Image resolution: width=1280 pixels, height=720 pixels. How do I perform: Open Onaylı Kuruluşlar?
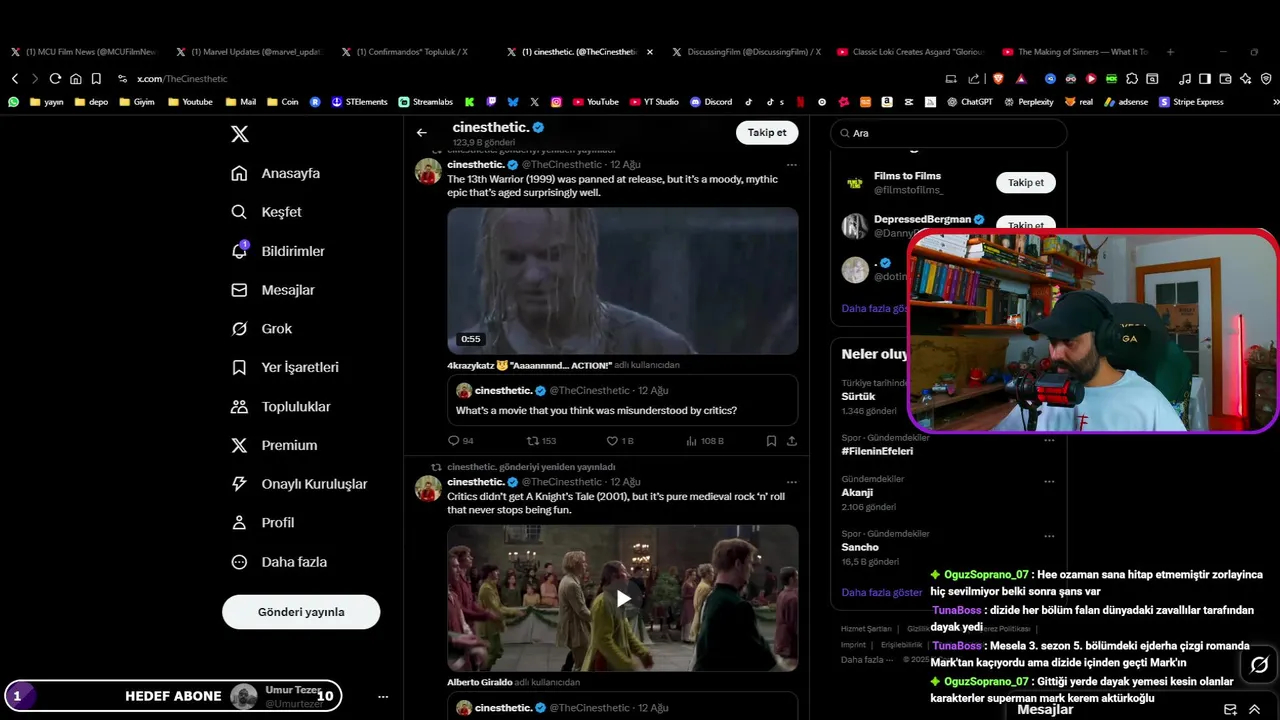(x=299, y=484)
